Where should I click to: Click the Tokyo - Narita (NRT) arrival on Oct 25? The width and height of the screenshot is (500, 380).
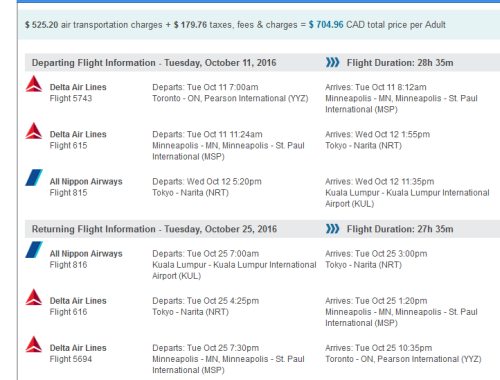tap(363, 265)
